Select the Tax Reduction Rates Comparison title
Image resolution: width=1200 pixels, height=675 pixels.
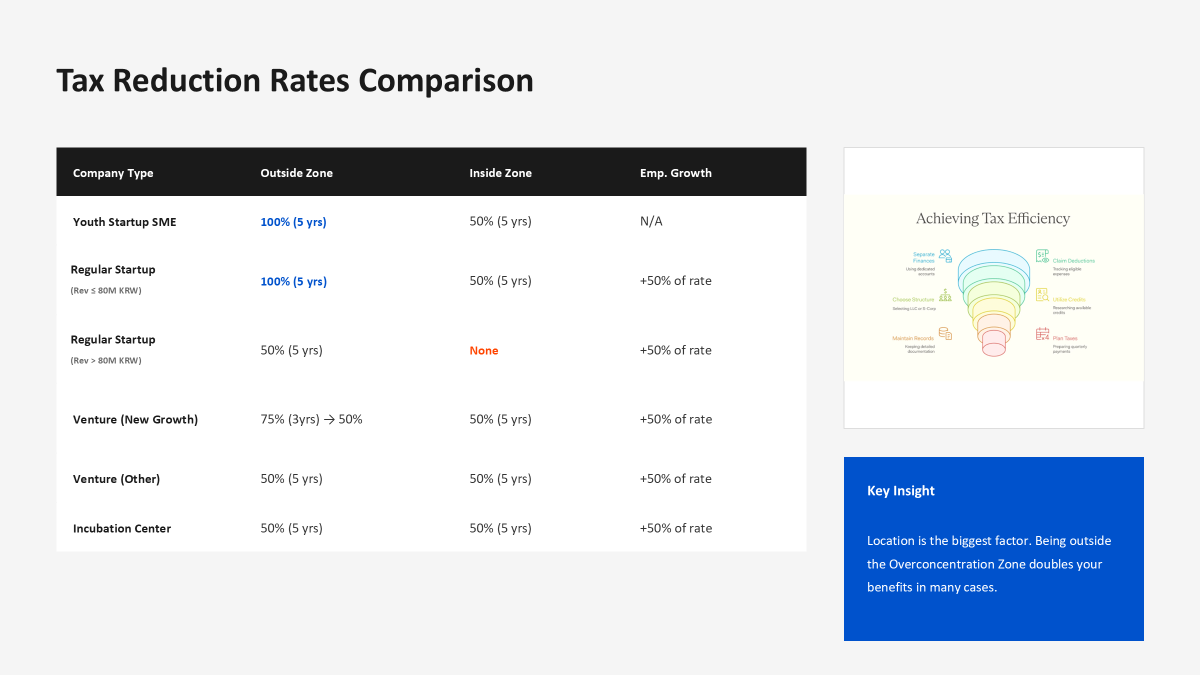(x=295, y=80)
